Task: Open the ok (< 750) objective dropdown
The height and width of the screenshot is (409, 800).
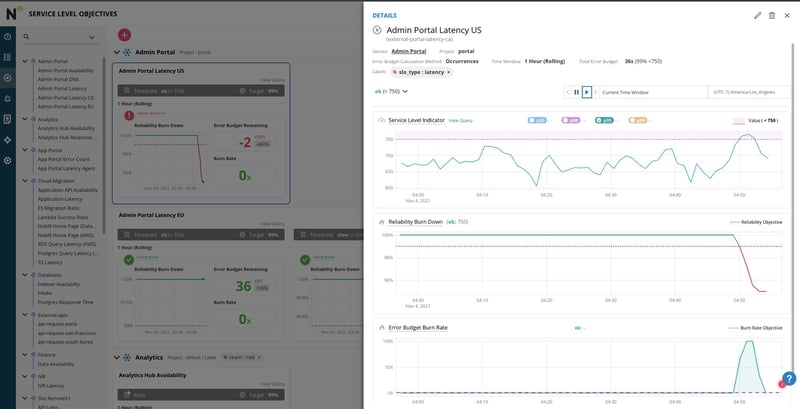Action: 391,92
